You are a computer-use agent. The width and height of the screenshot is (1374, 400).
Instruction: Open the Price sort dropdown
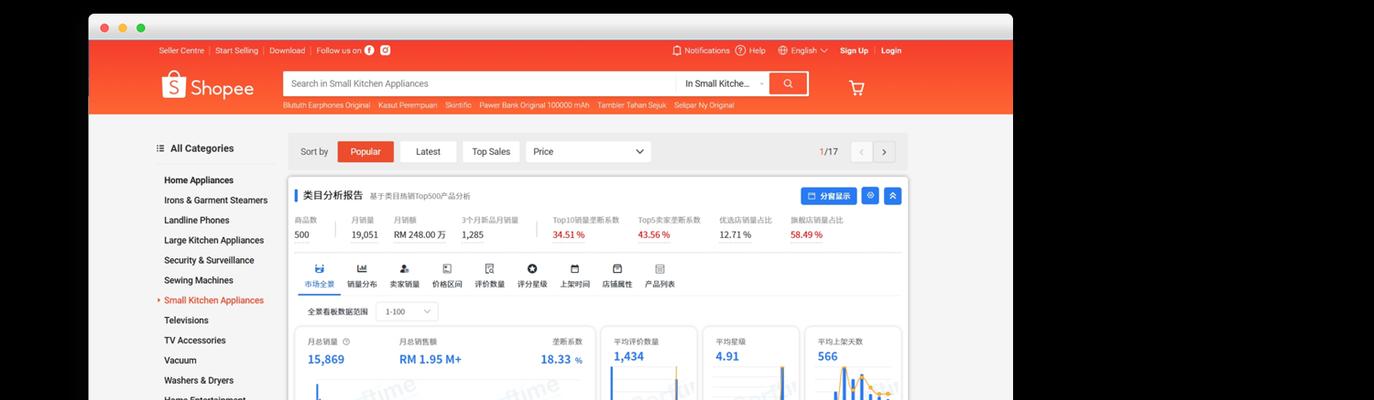(588, 152)
